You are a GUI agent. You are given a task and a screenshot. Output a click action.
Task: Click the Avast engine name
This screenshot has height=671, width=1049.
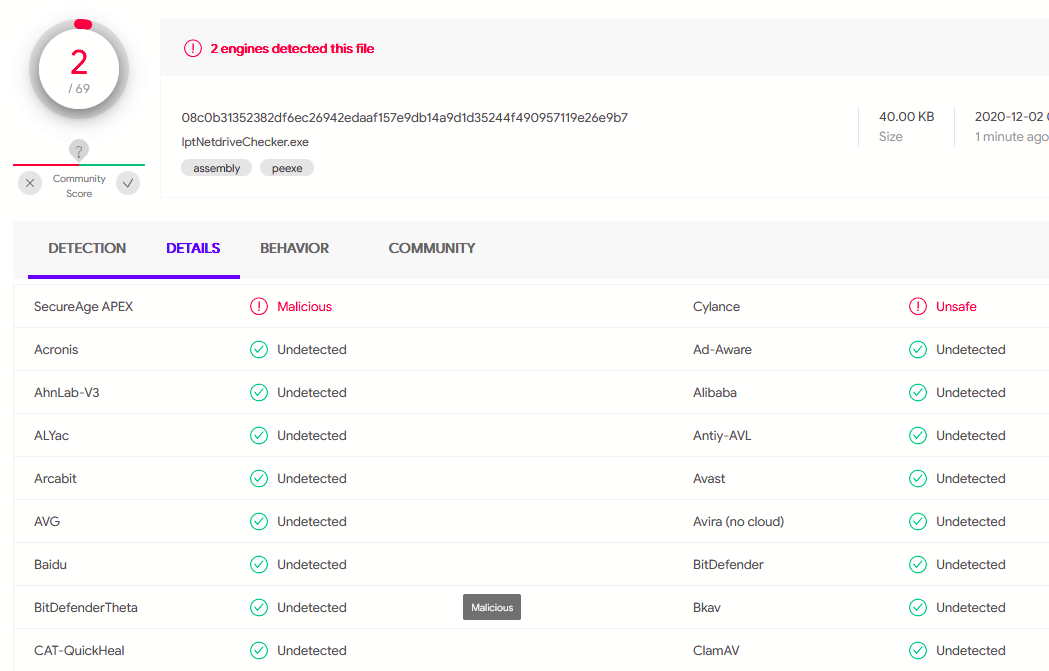(709, 478)
